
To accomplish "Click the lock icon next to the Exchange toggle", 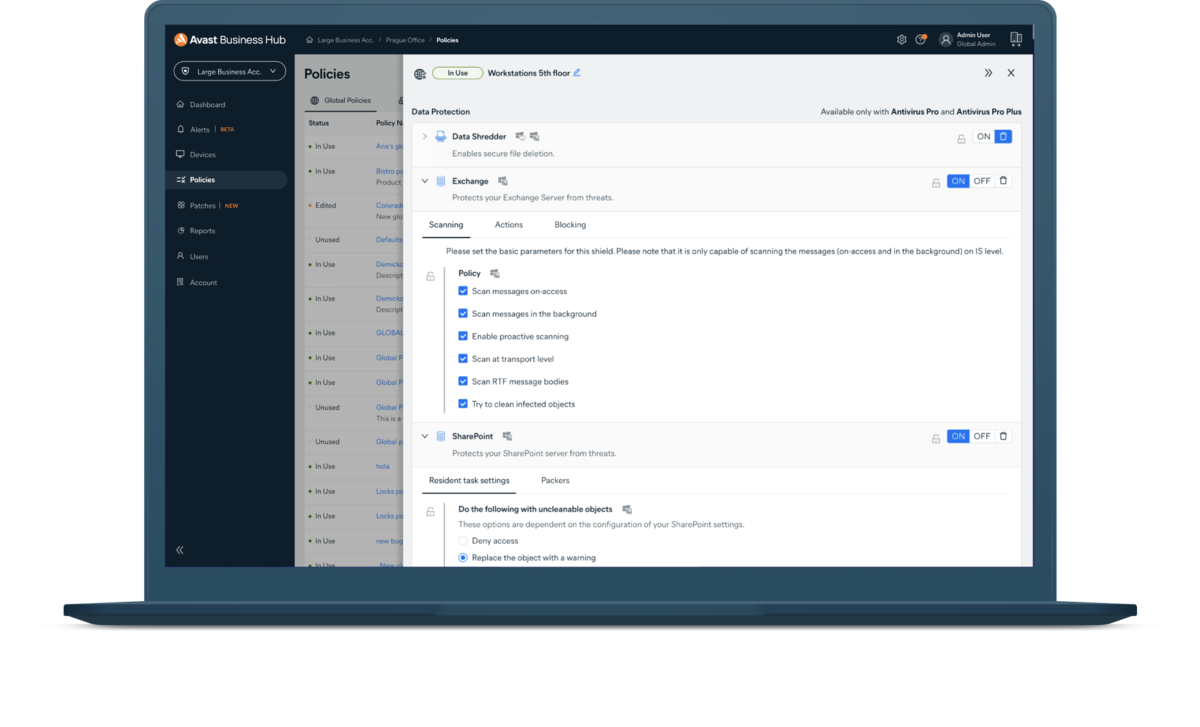I will click(935, 180).
